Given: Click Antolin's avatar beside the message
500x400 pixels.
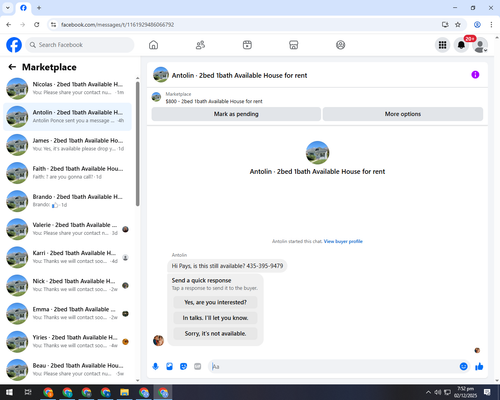Looking at the screenshot, I should click(158, 341).
